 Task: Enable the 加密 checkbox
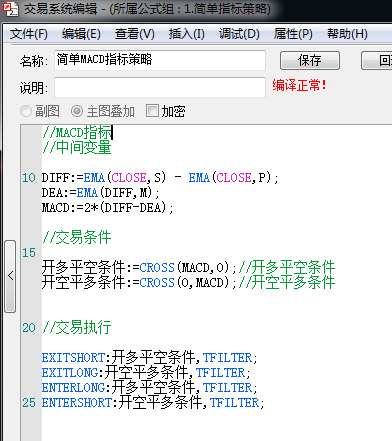pos(152,111)
